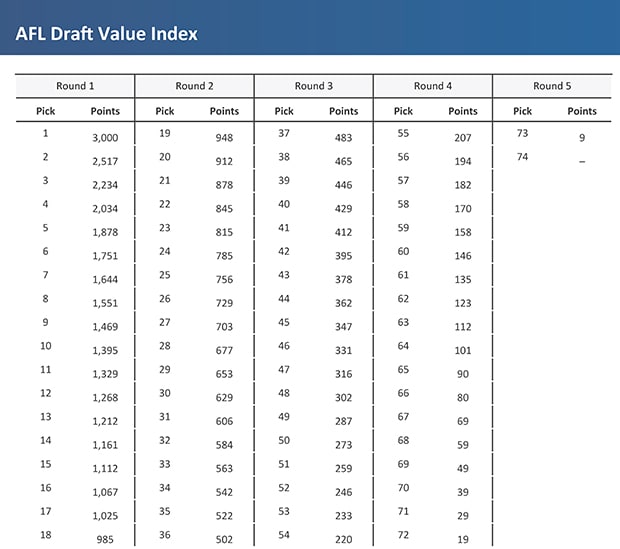620x549 pixels.
Task: Click the points value '606'
Action: (224, 421)
